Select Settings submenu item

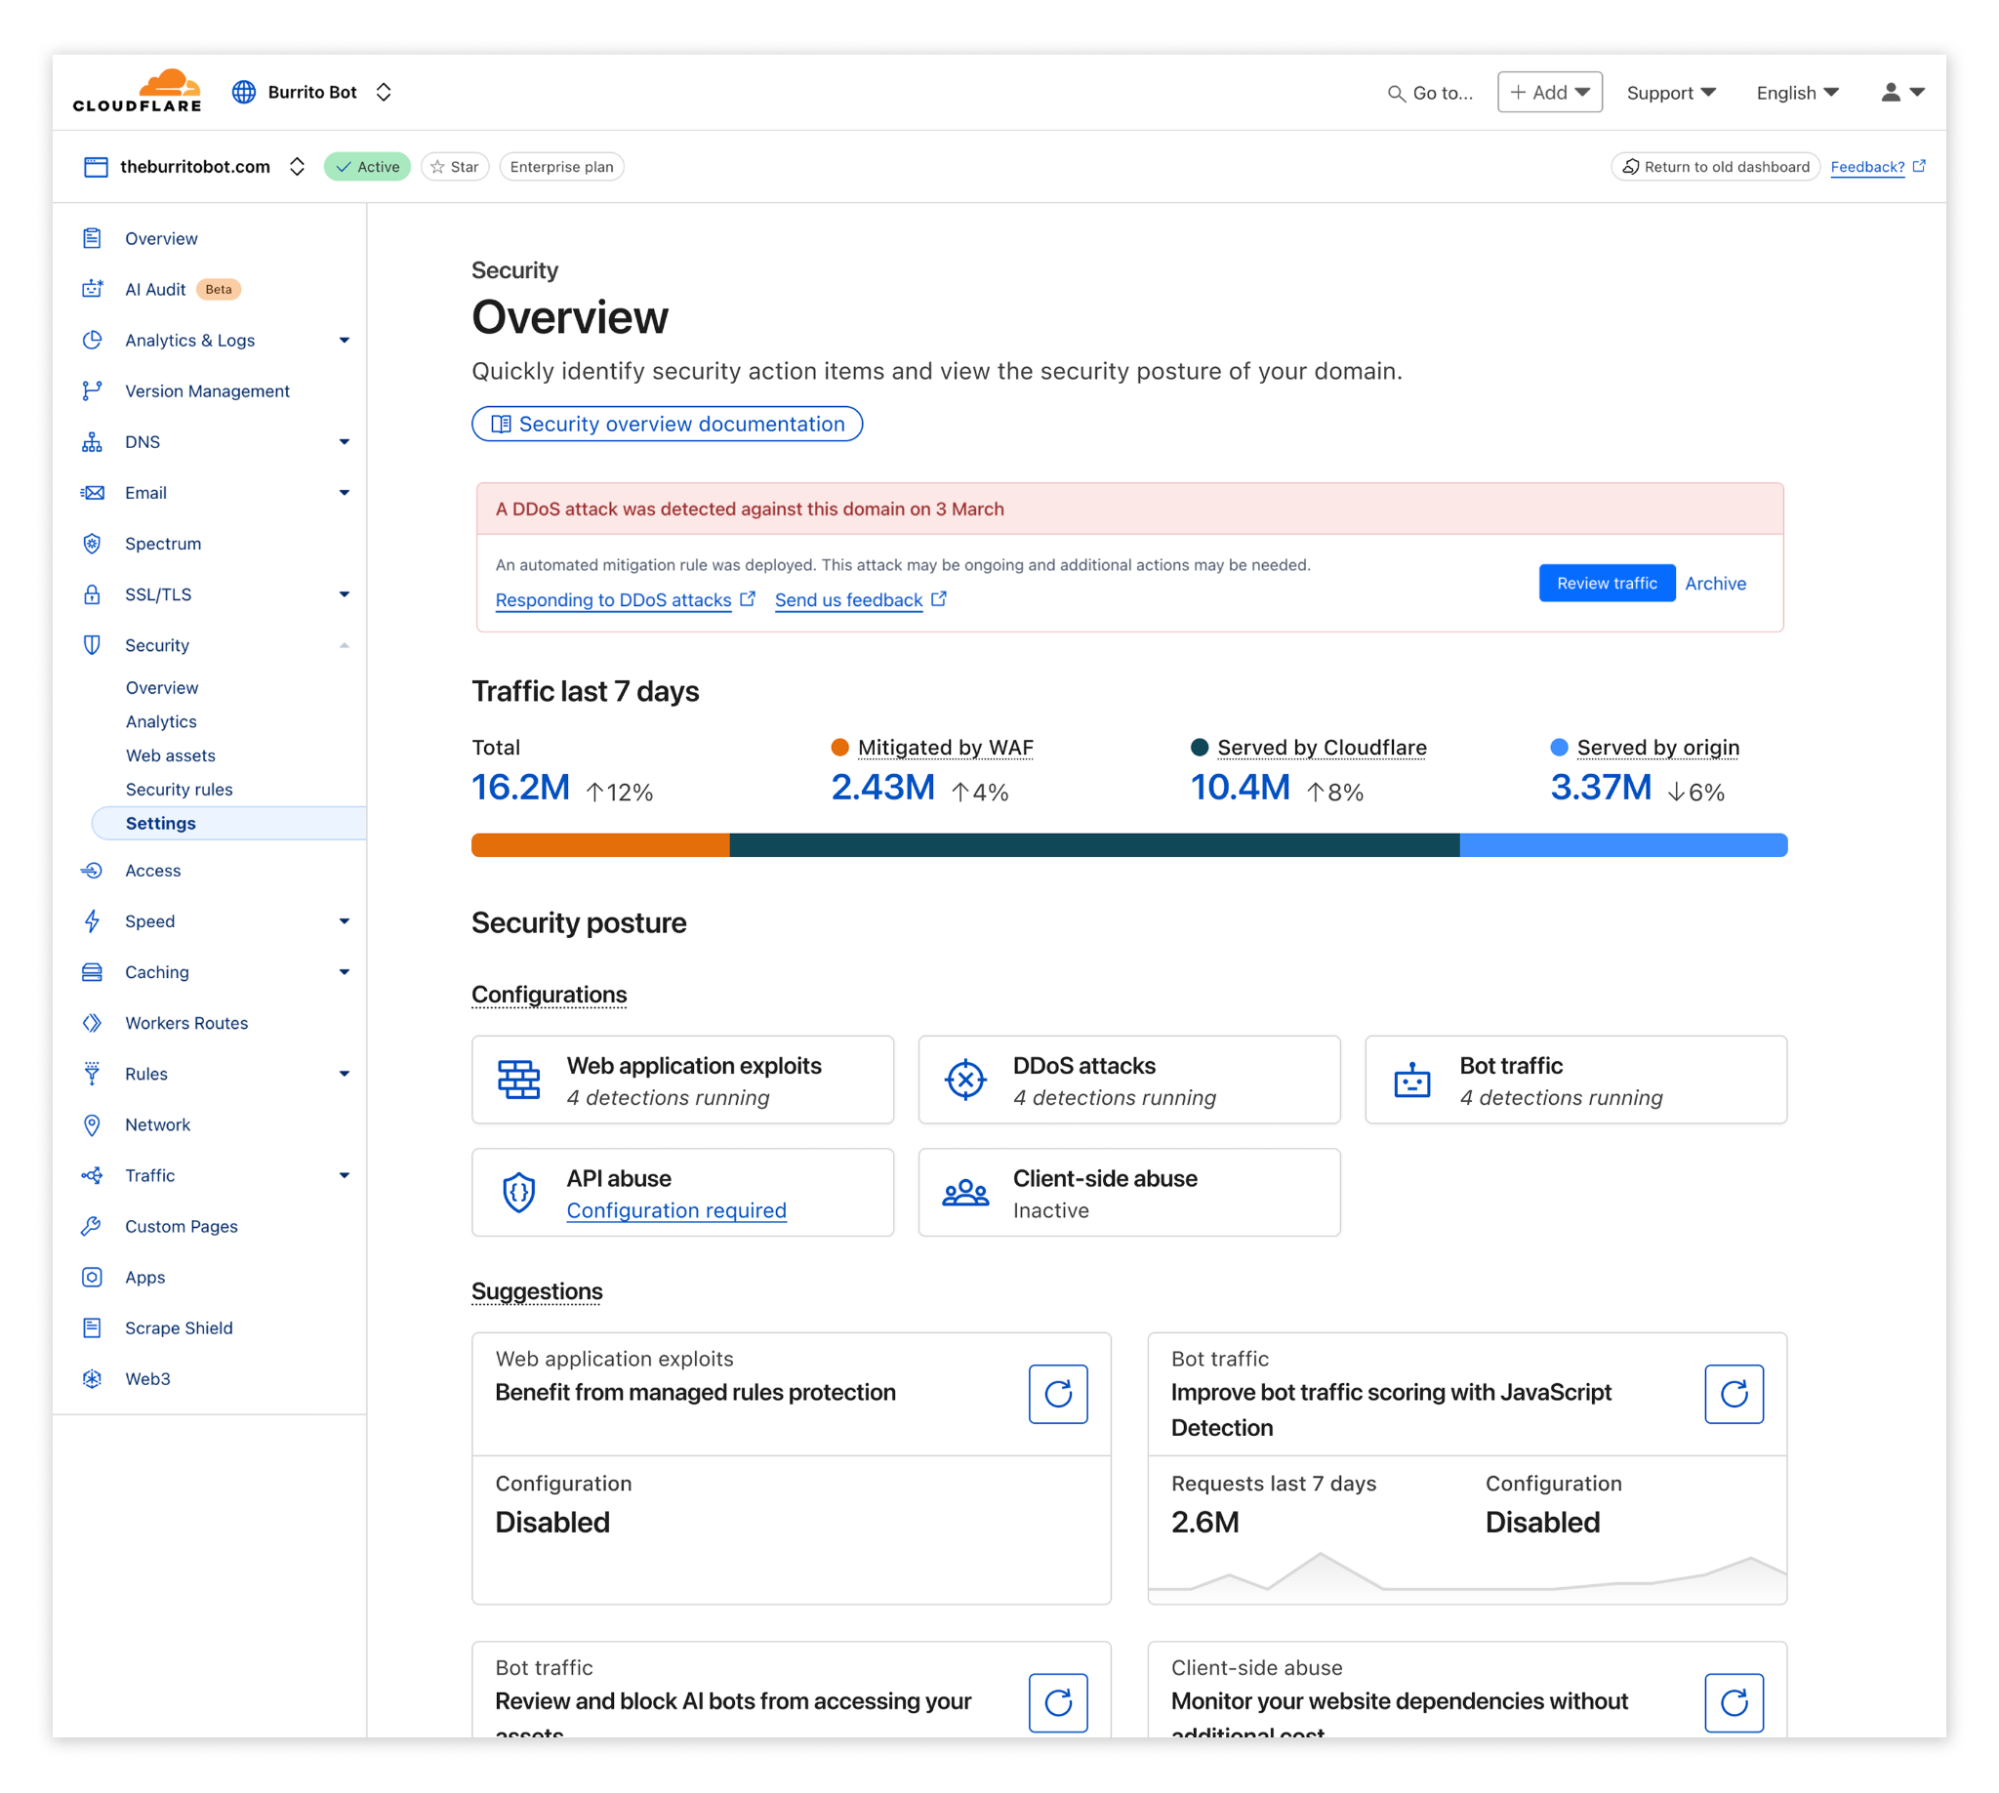point(229,824)
